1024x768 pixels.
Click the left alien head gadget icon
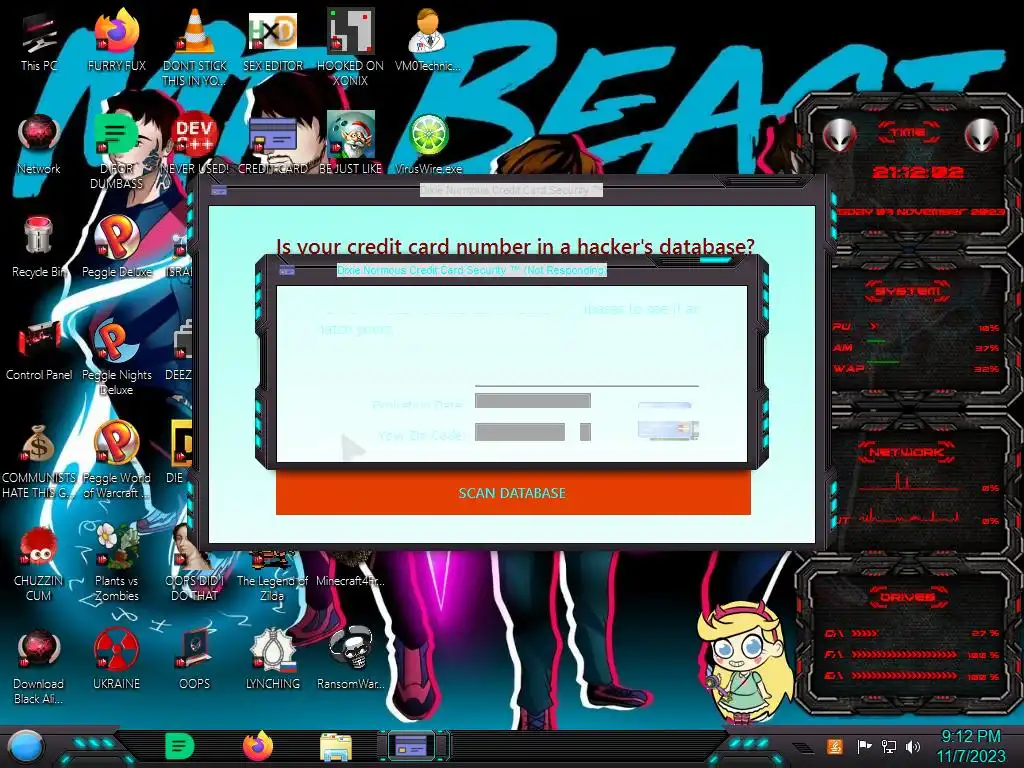pos(840,136)
